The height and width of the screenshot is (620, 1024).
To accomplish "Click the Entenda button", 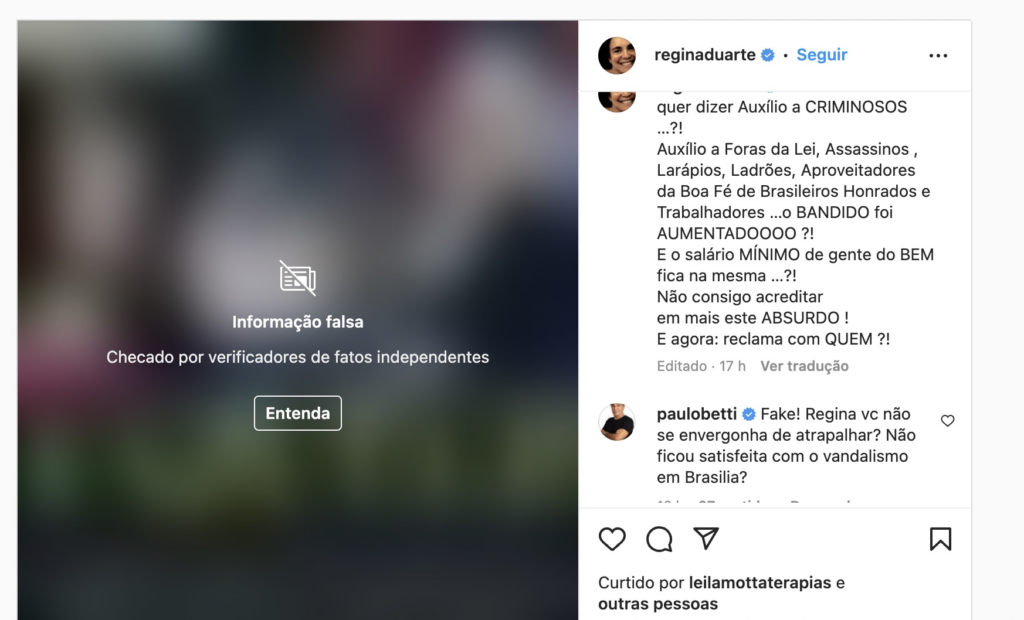I will 298,413.
